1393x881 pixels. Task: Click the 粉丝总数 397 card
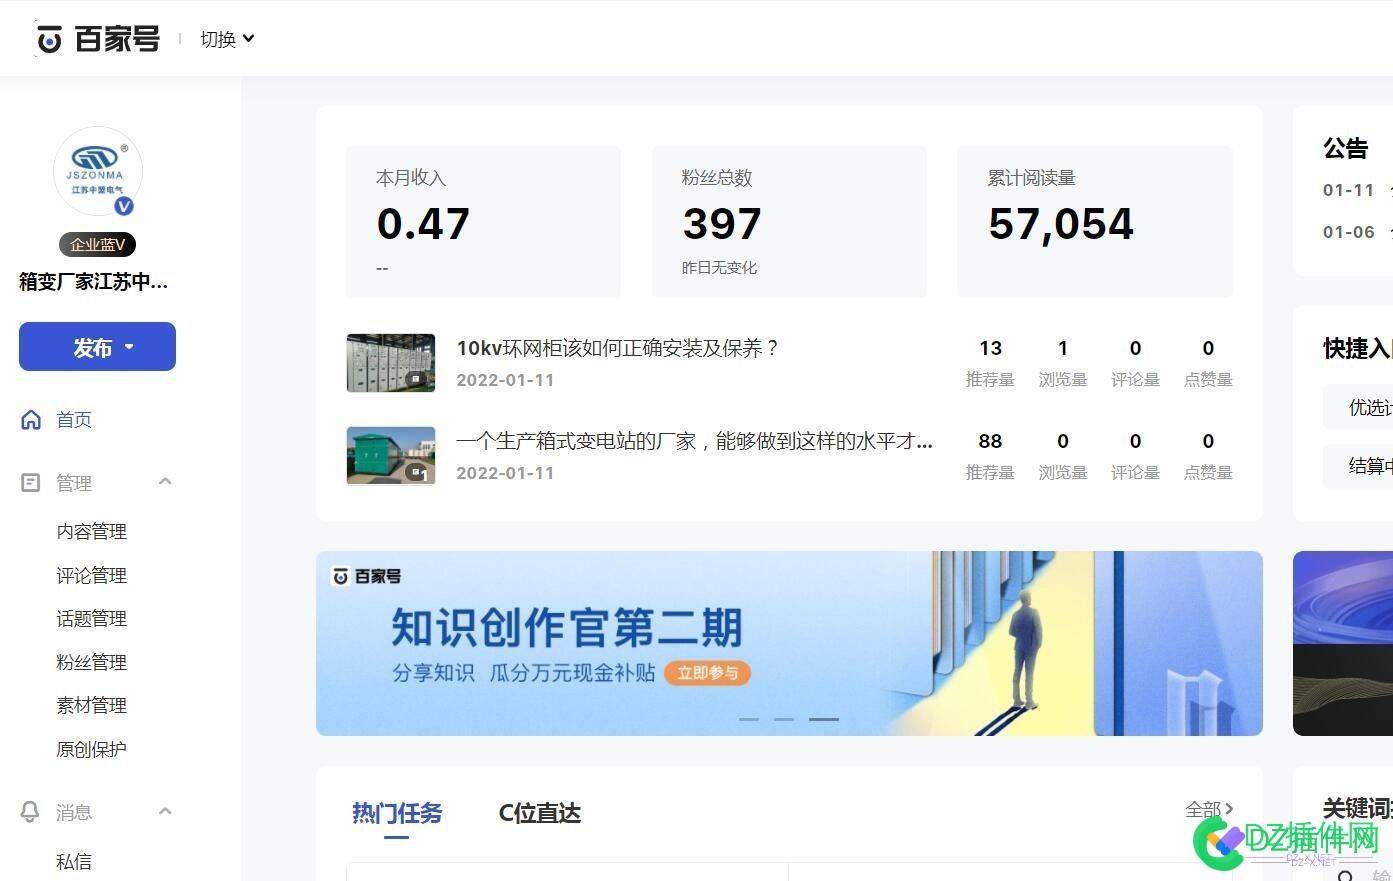(x=789, y=221)
